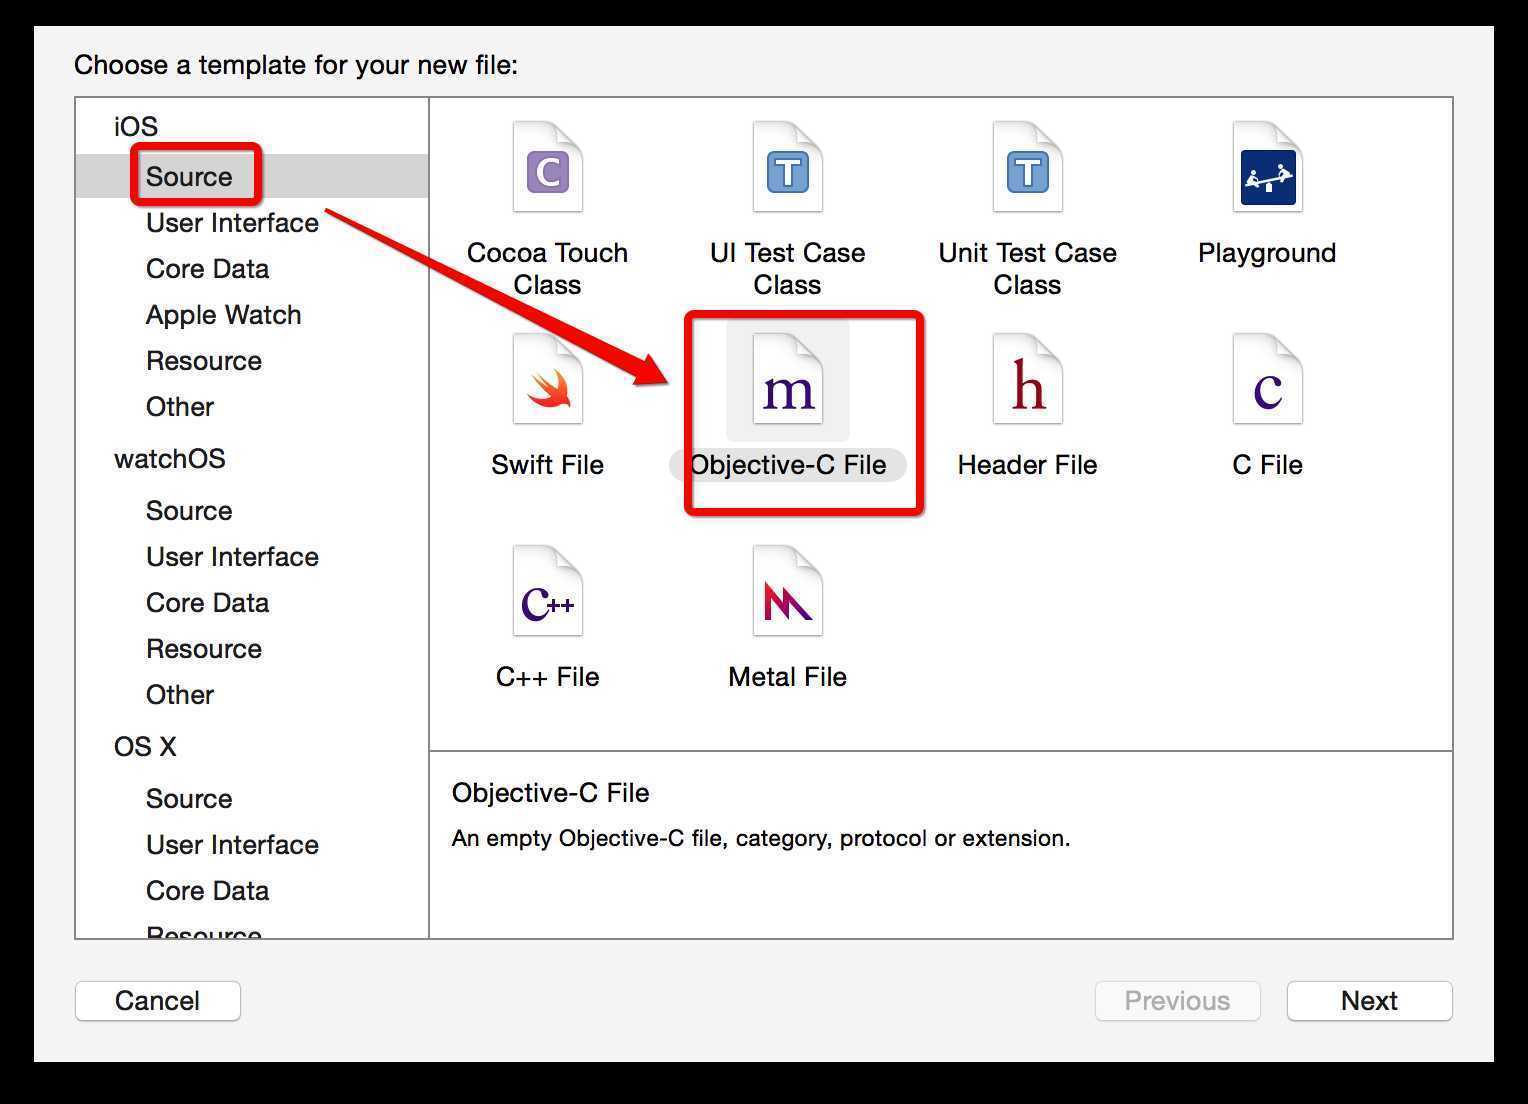
Task: Open User Interface under watchOS
Action: 232,557
